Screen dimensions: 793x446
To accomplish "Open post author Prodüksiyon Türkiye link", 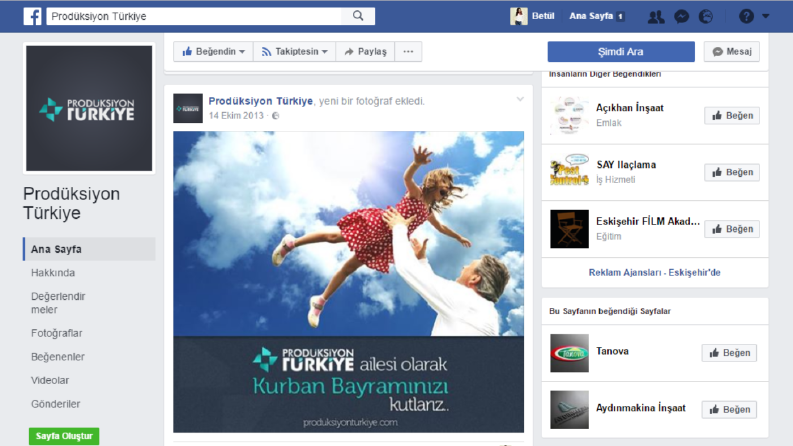I will [260, 101].
